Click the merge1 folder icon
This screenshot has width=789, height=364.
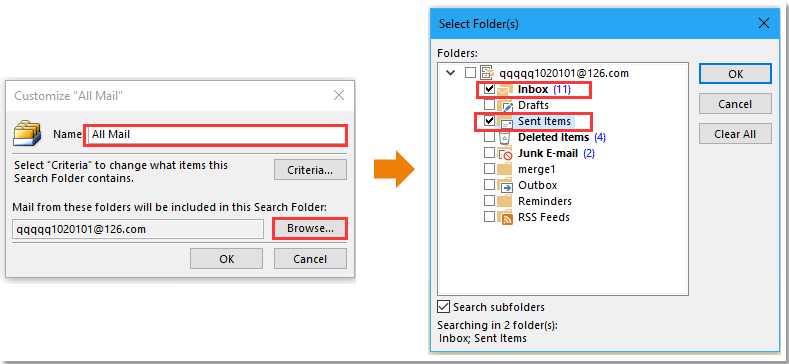click(505, 169)
